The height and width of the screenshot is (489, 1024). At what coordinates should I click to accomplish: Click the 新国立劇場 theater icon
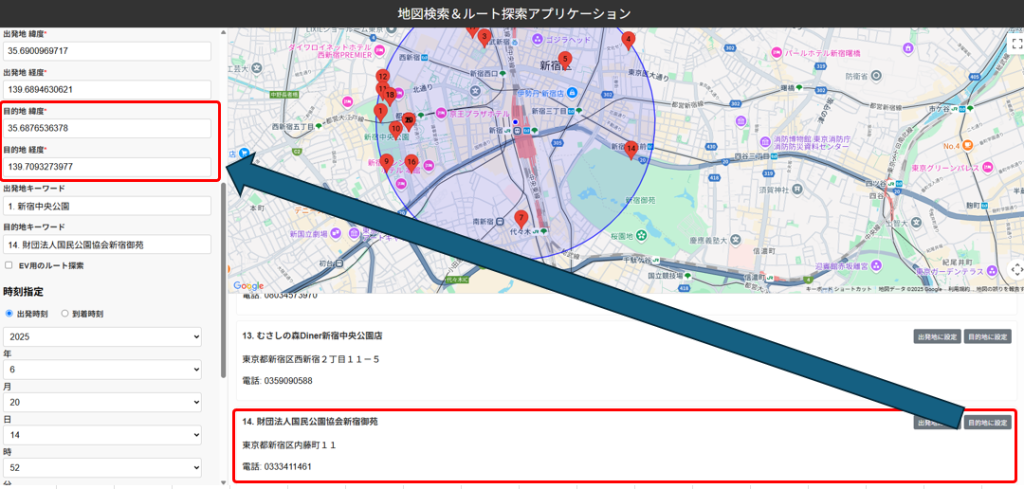click(x=335, y=233)
